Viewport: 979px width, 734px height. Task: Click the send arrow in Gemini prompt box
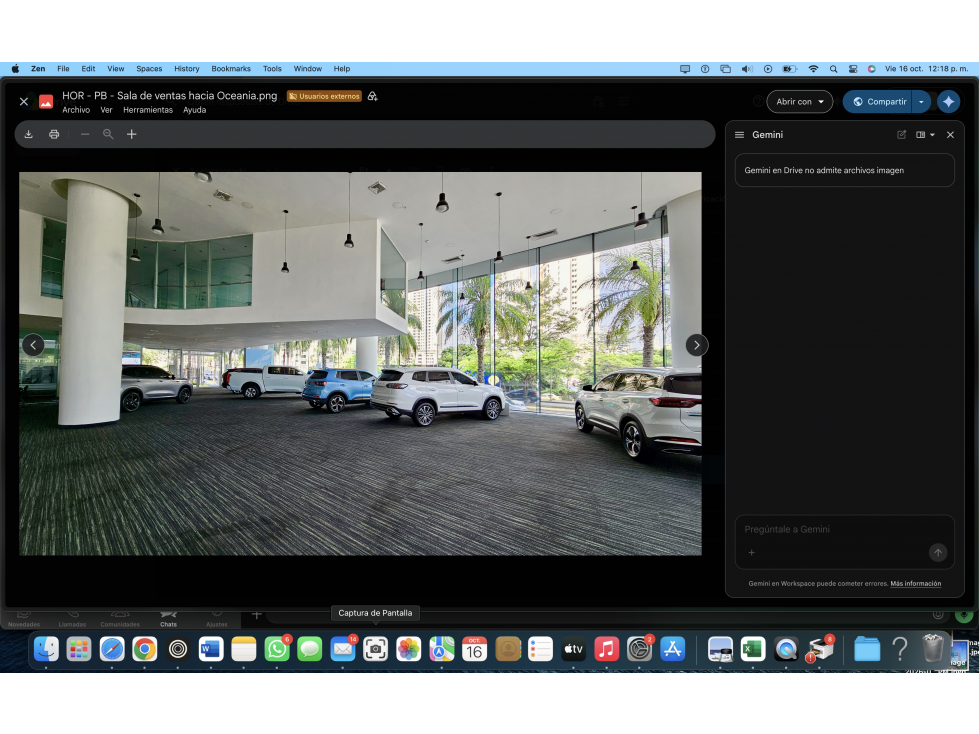938,552
